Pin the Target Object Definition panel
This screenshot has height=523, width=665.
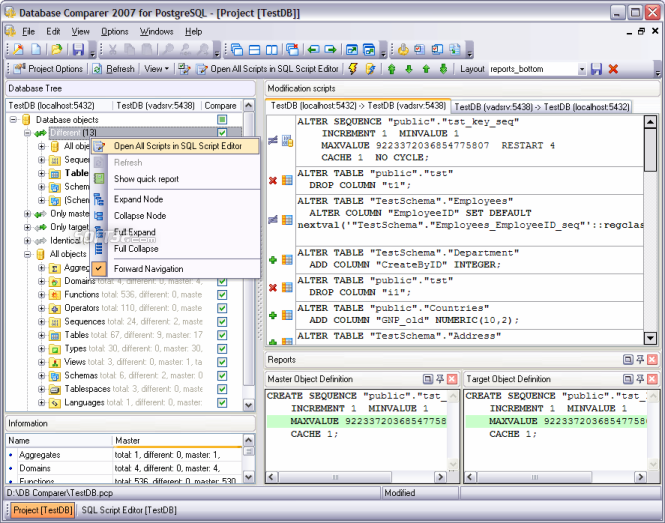pyautogui.click(x=640, y=379)
